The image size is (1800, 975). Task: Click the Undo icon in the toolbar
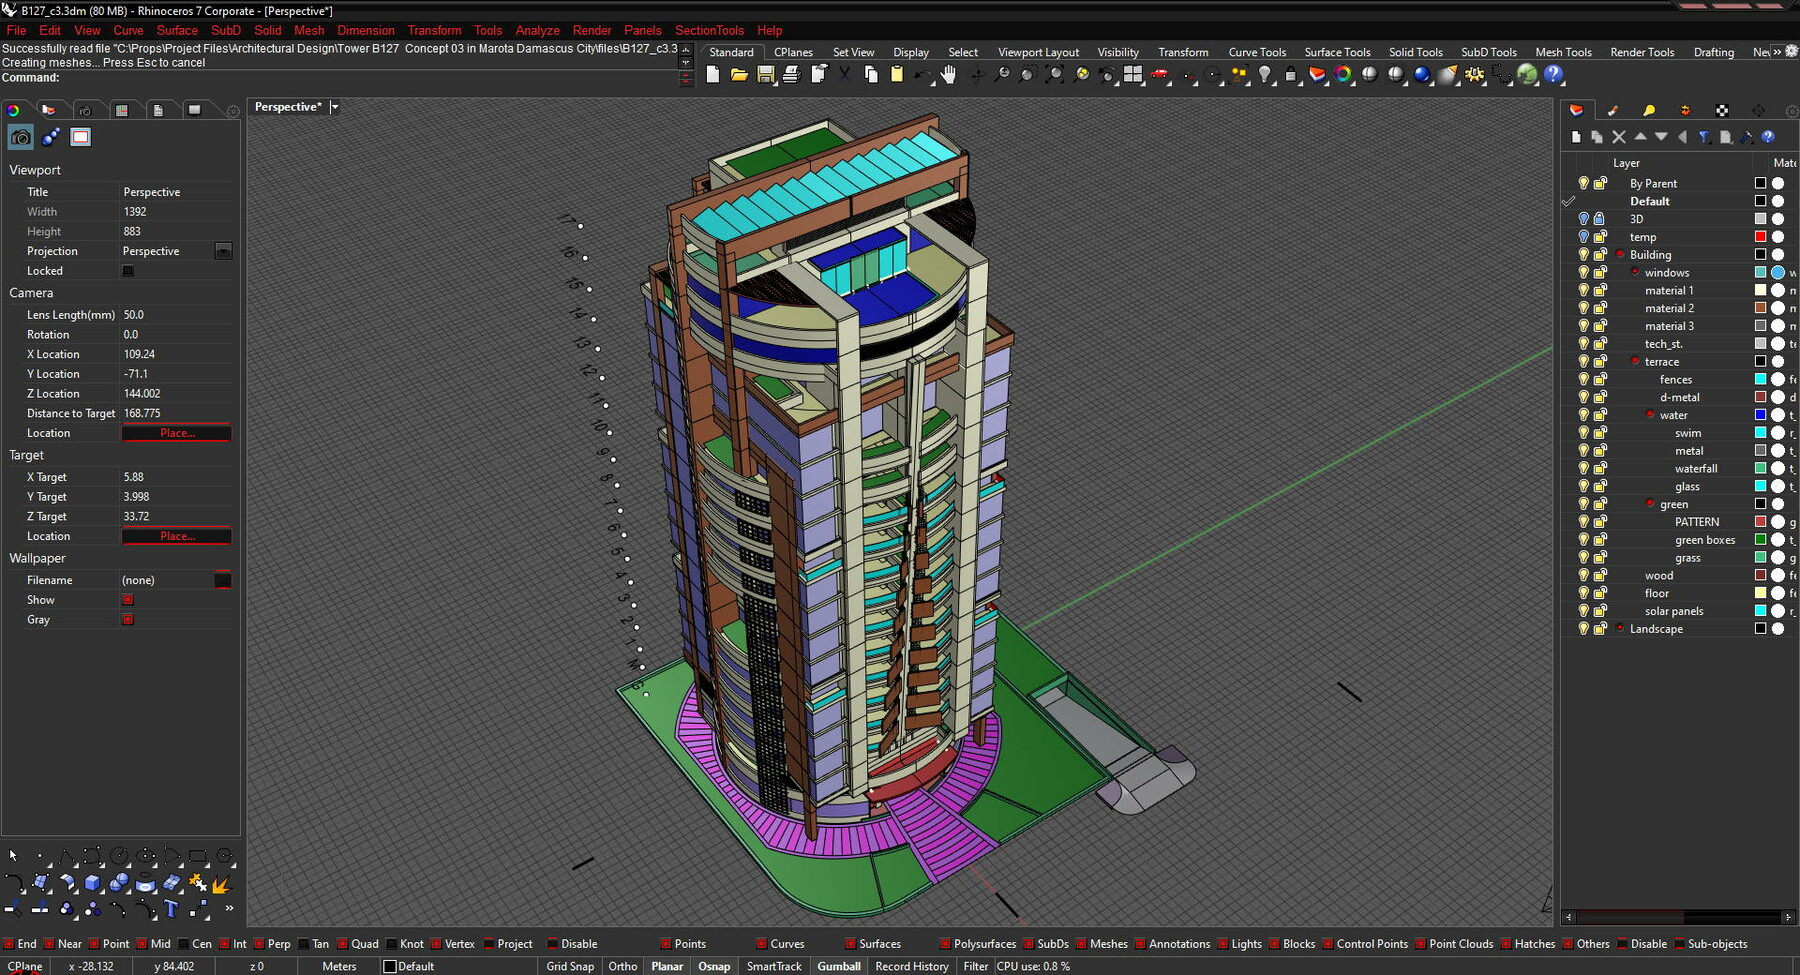tap(923, 75)
